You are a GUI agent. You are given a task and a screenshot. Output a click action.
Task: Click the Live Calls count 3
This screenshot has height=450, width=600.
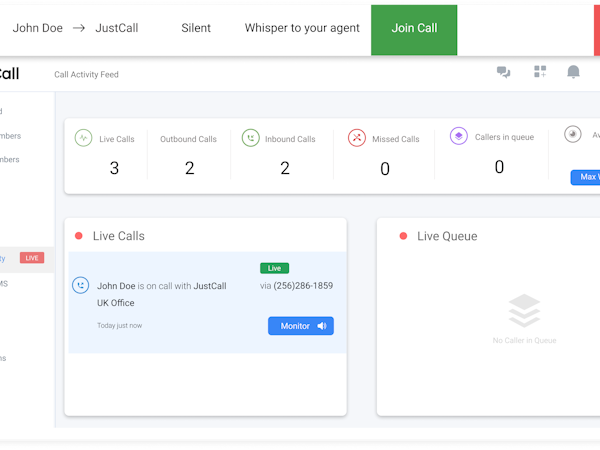[114, 168]
